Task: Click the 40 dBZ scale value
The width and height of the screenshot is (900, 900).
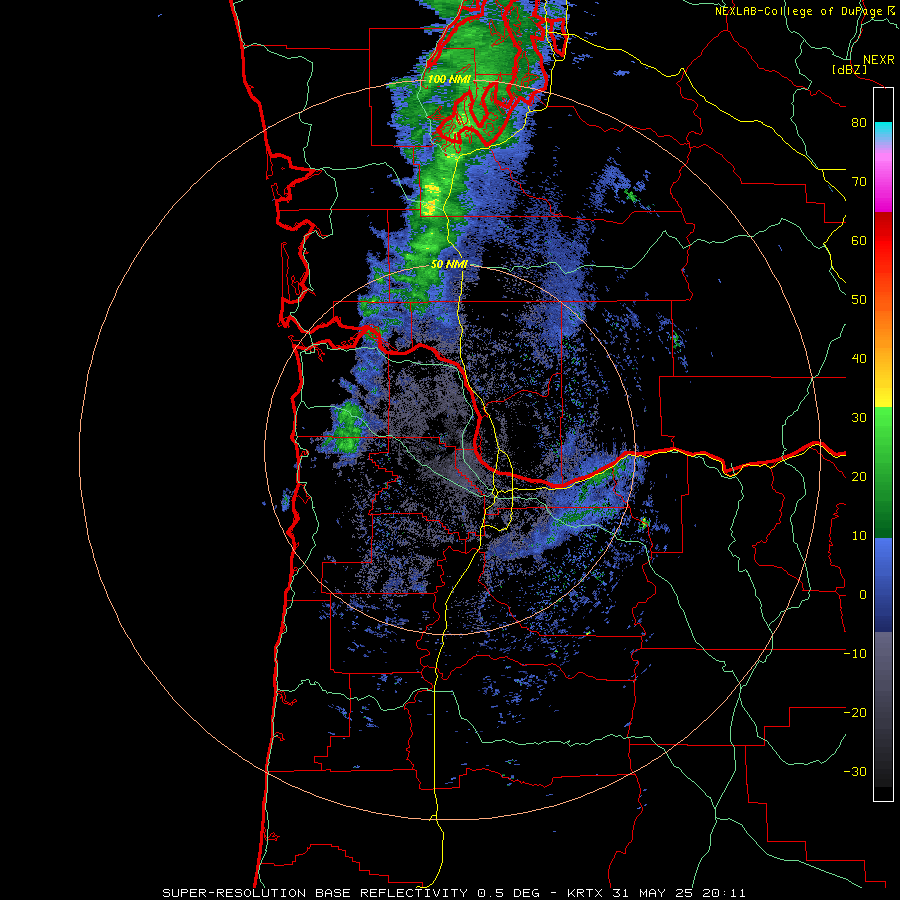Action: tap(859, 359)
